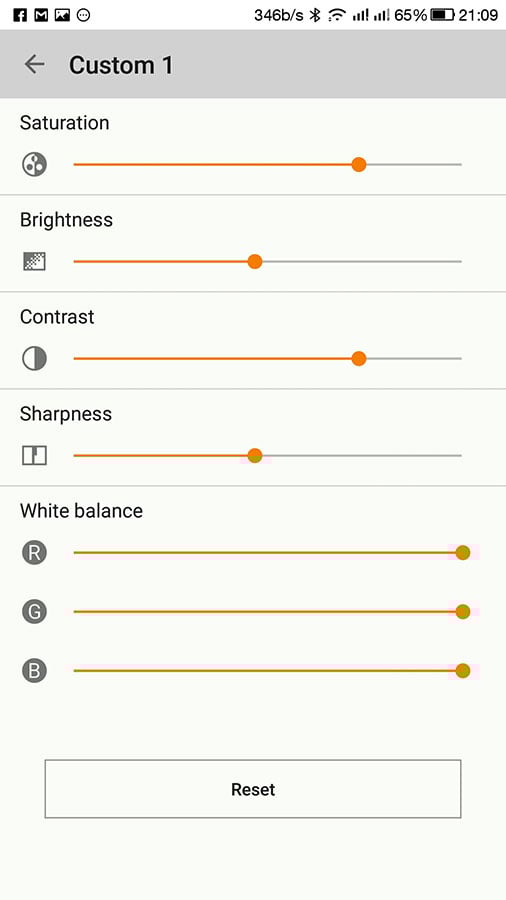Tap the Brightness gradient icon
This screenshot has width=506, height=900.
[x=34, y=262]
